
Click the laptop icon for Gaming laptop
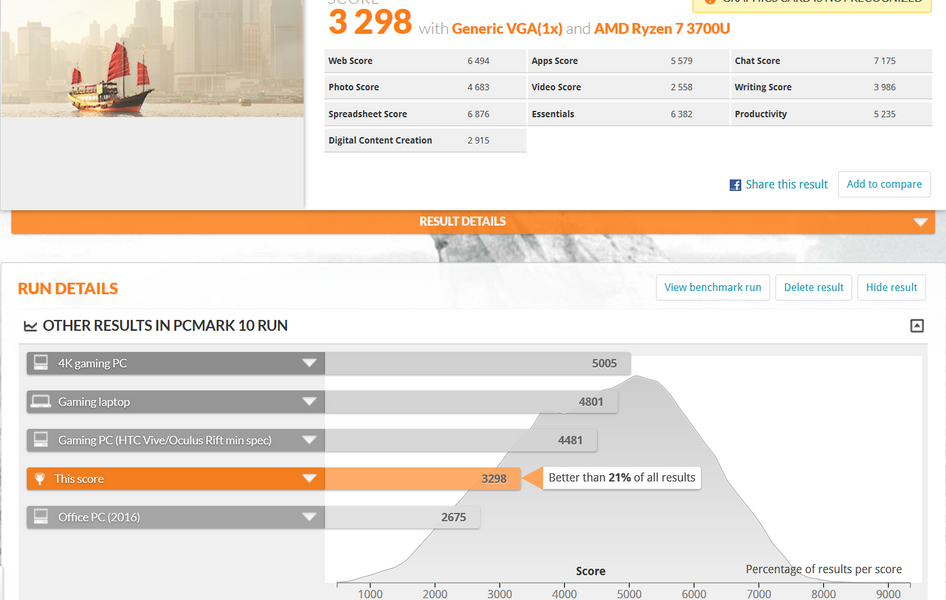click(41, 402)
